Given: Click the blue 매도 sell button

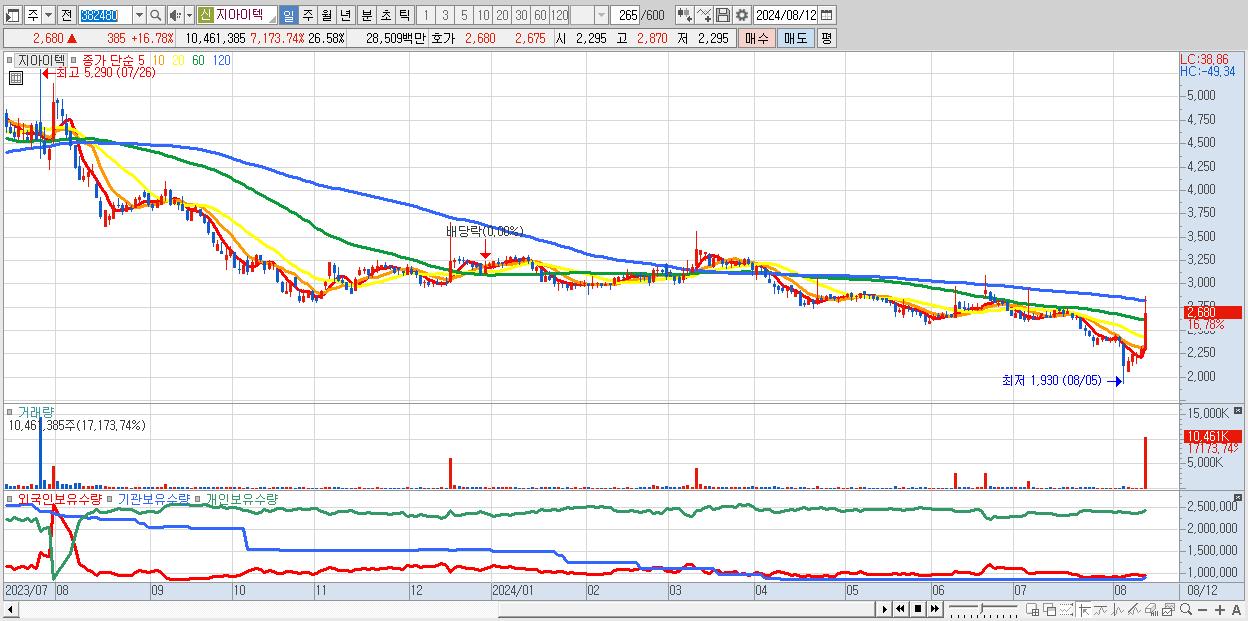Looking at the screenshot, I should pos(795,38).
